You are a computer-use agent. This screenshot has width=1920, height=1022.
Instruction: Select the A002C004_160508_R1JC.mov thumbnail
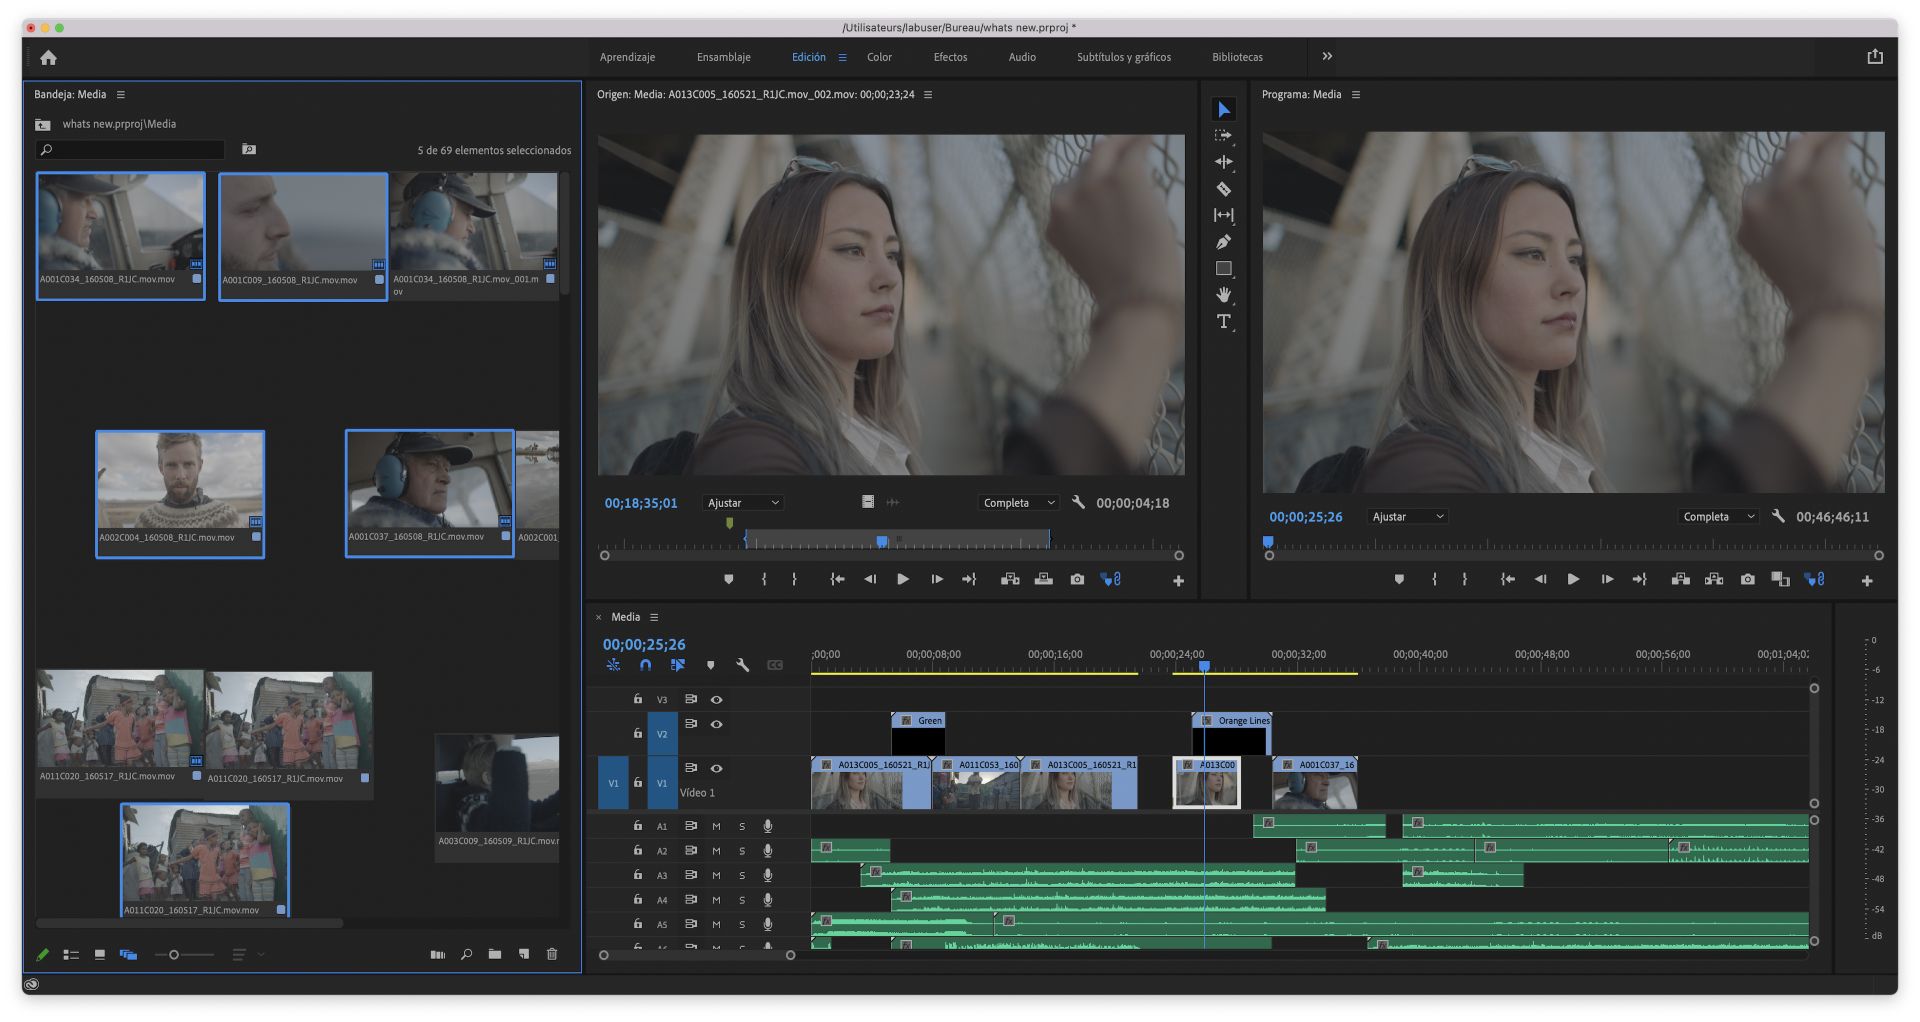[180, 482]
